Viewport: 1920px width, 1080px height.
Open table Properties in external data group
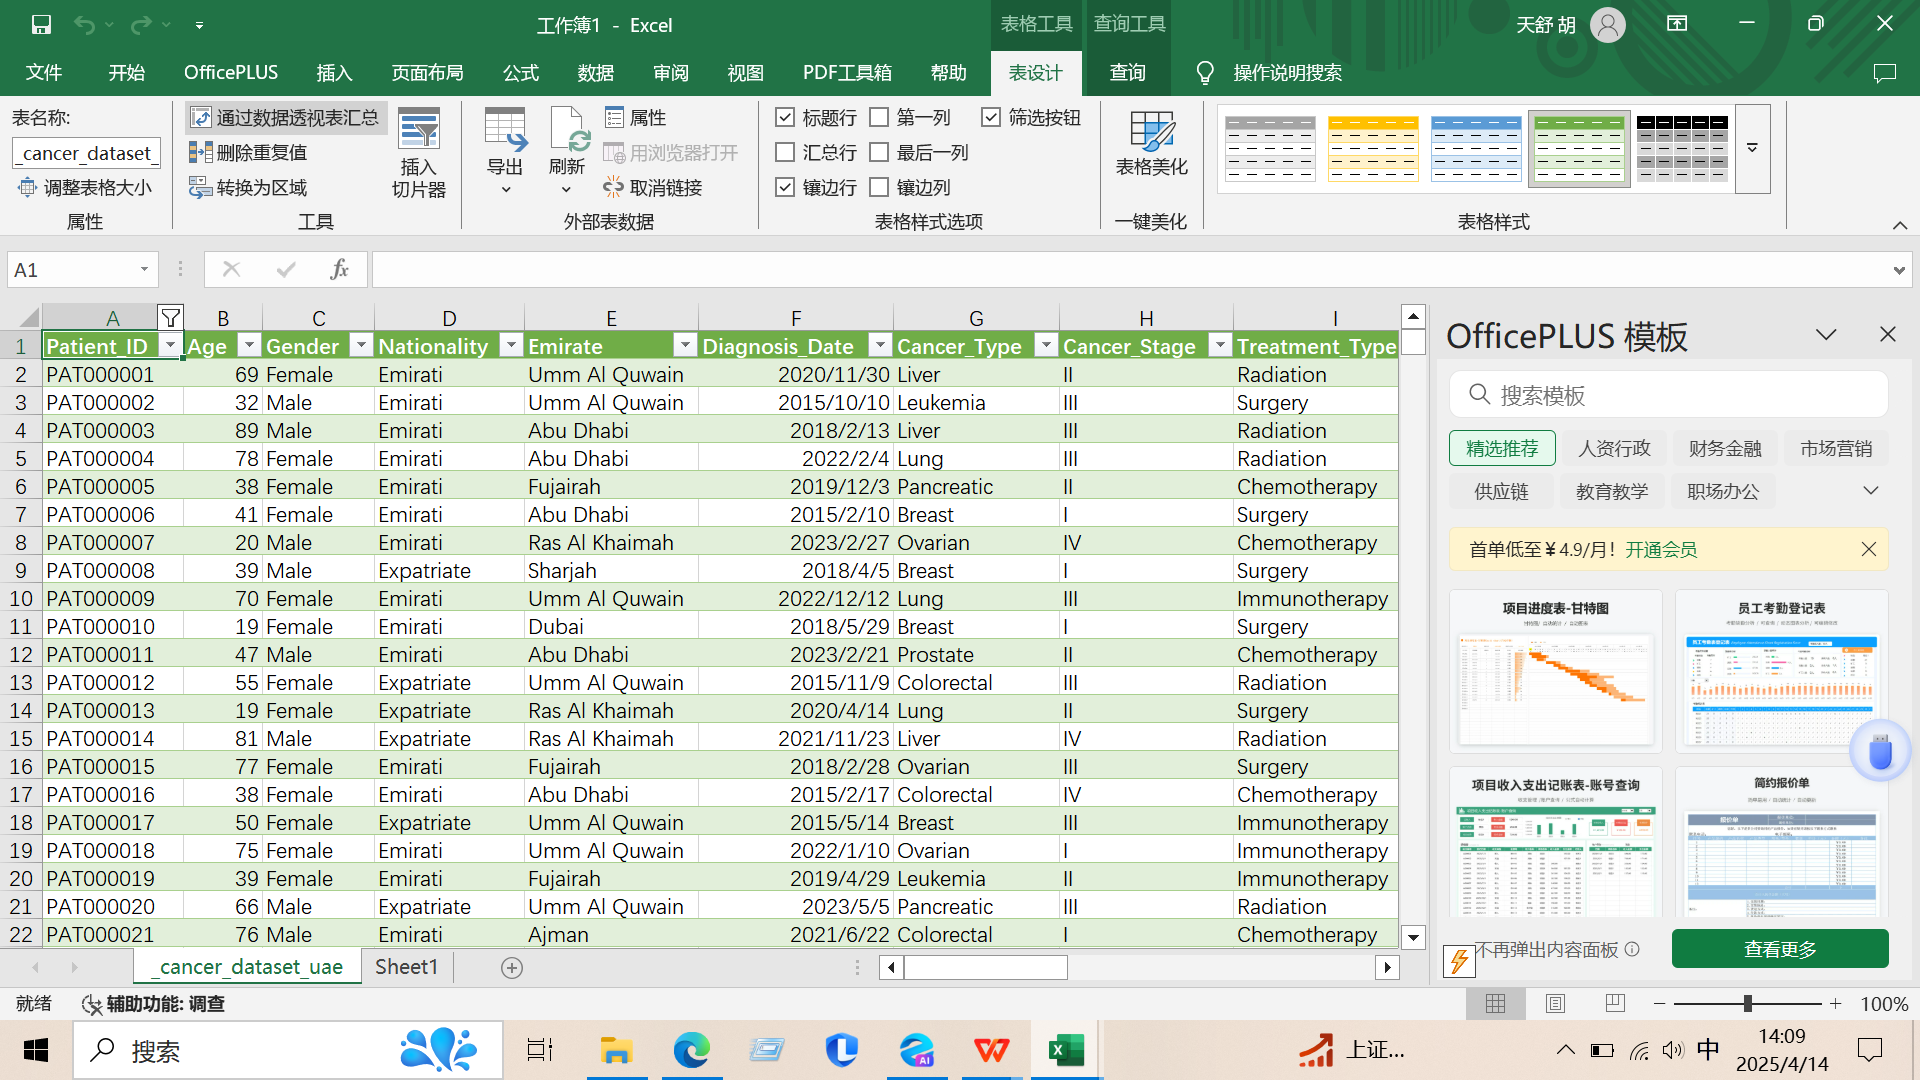637,117
